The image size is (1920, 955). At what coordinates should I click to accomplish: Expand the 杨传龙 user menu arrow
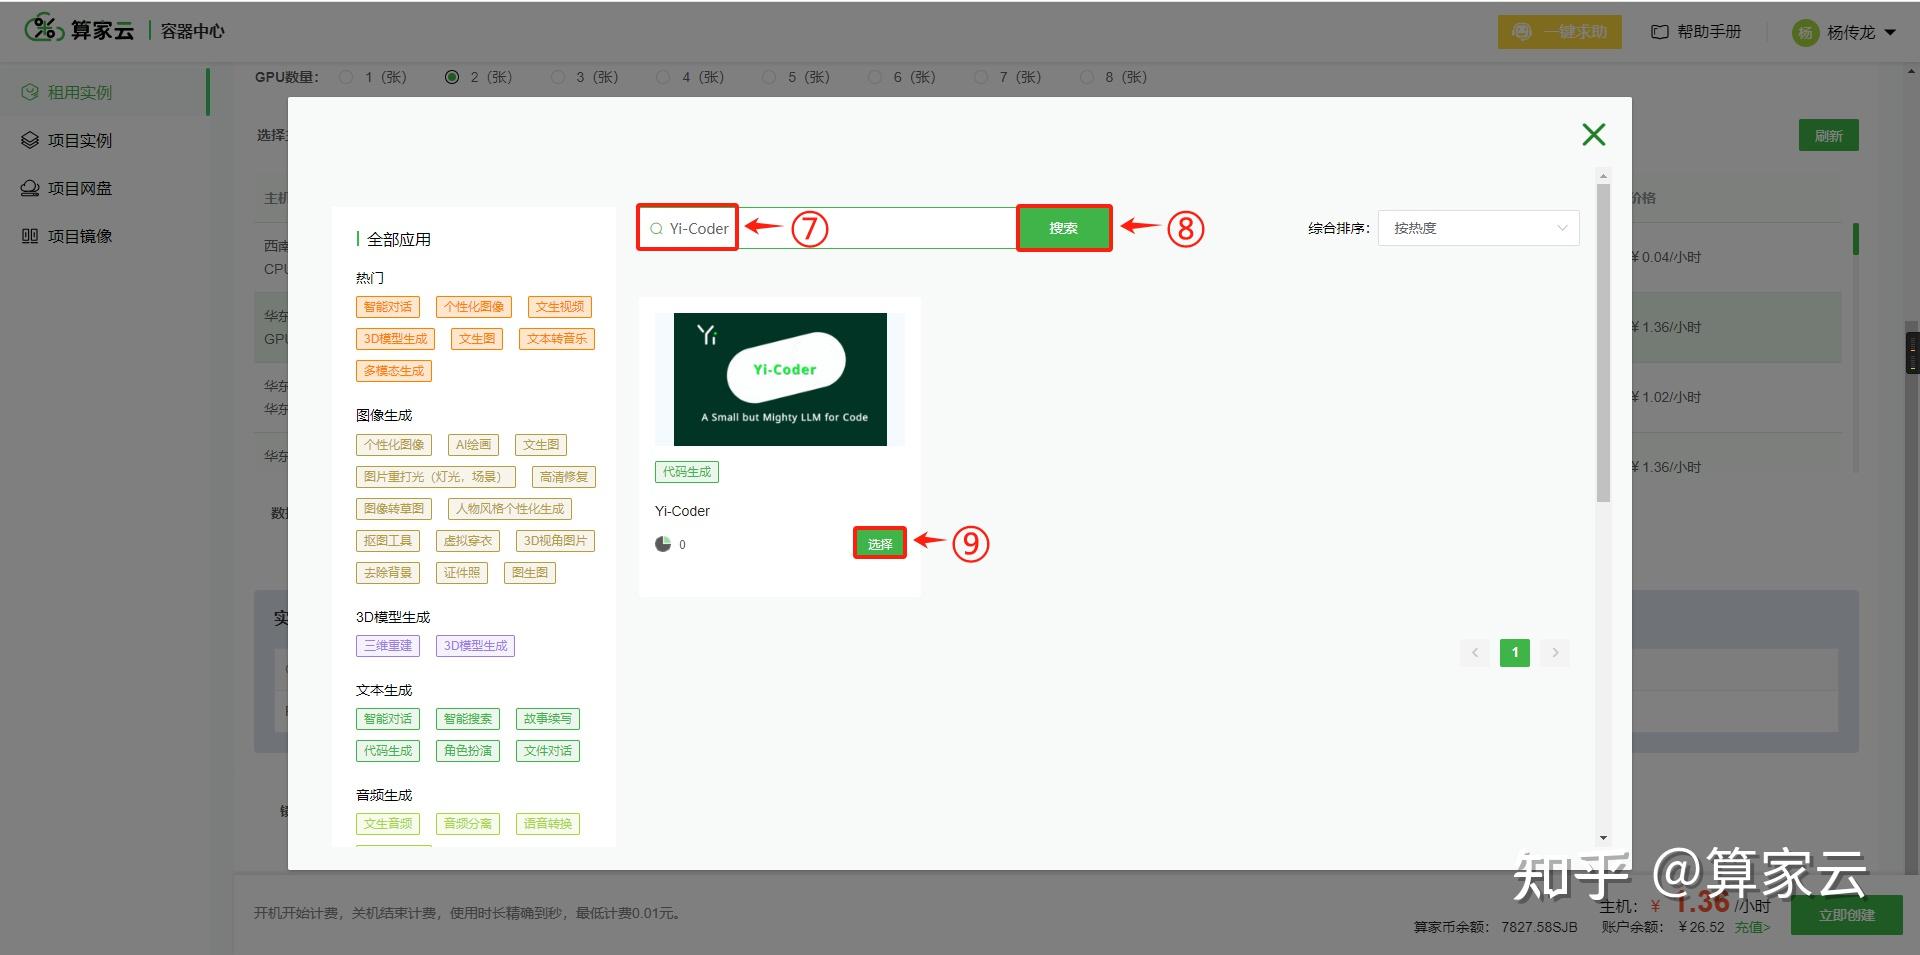click(1890, 33)
